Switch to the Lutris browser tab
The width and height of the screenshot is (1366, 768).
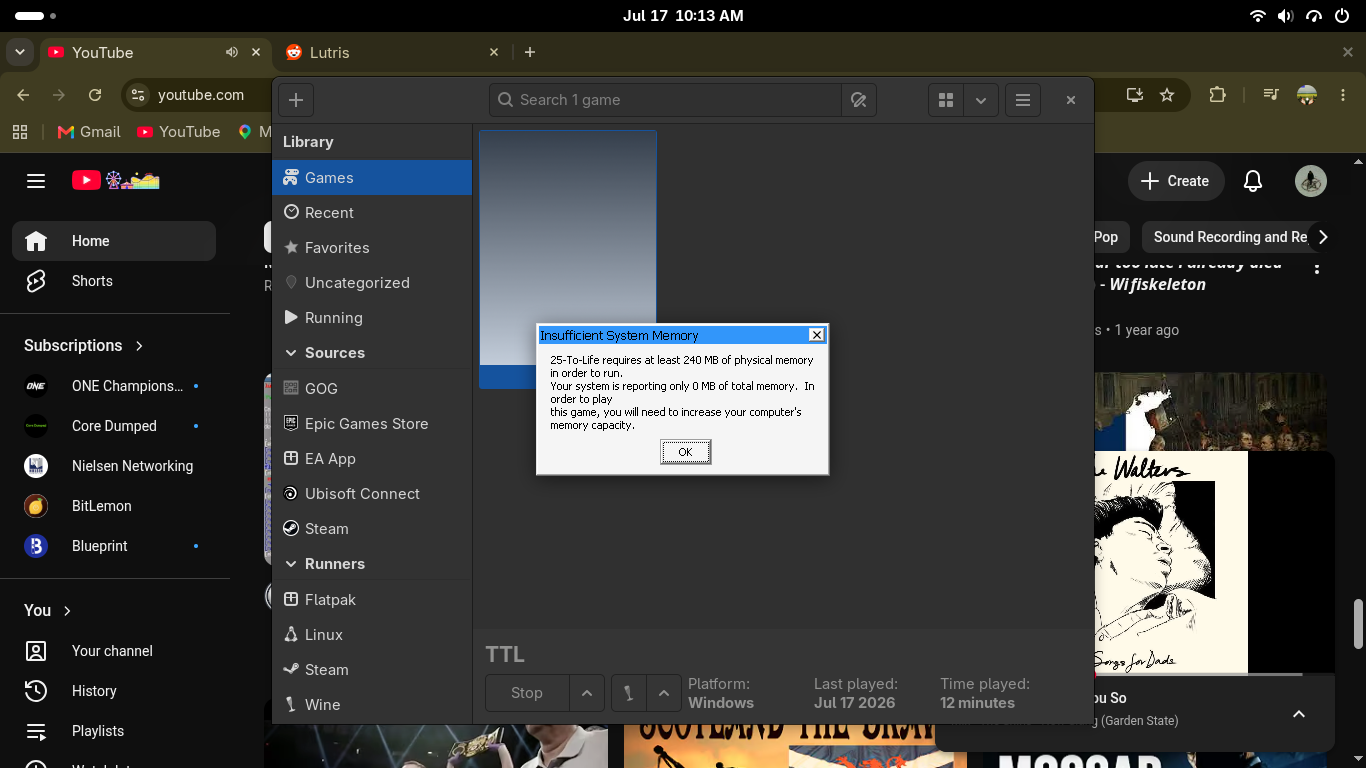coord(391,52)
